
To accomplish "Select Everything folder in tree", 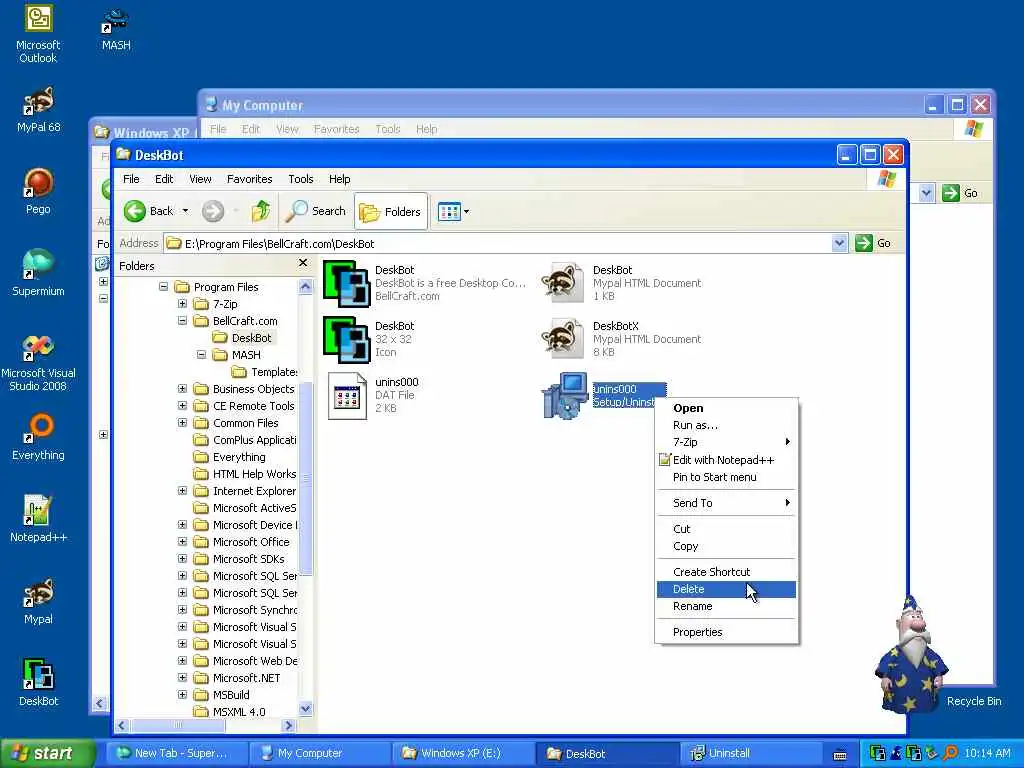I will [x=230, y=457].
